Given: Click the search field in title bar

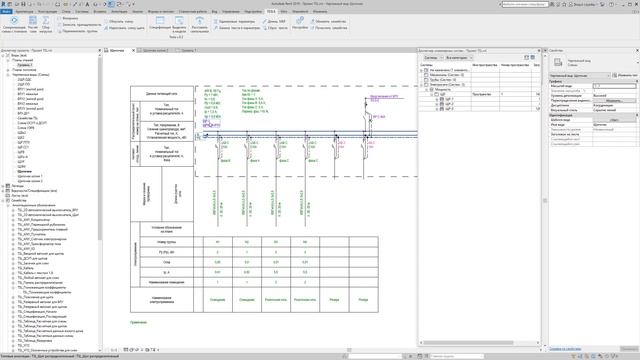Looking at the screenshot, I should [x=524, y=4].
